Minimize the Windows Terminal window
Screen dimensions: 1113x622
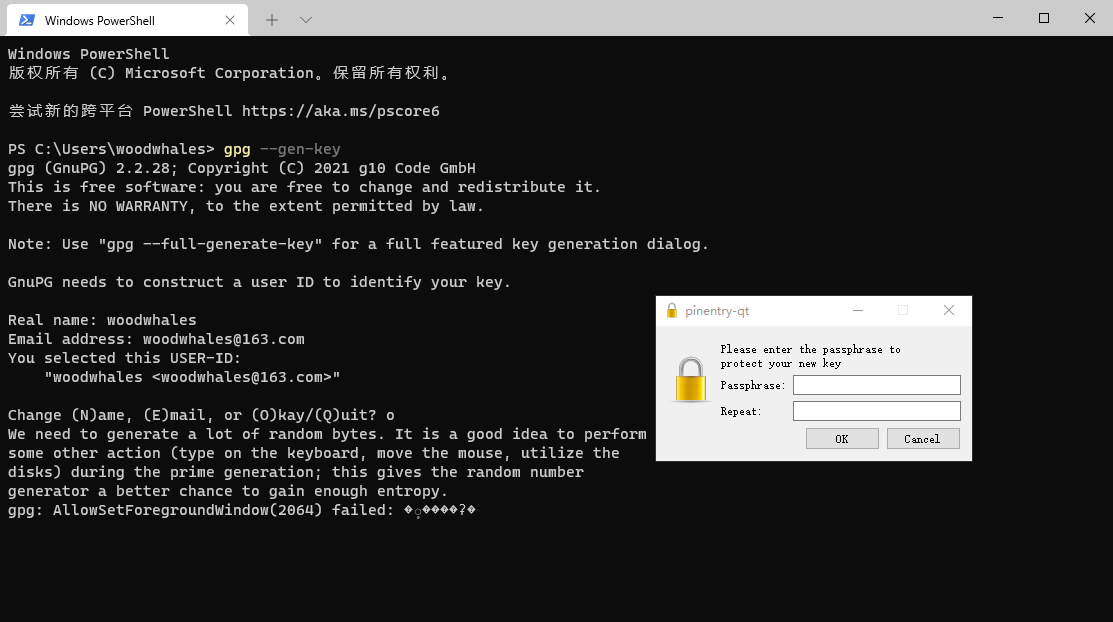[x=998, y=18]
